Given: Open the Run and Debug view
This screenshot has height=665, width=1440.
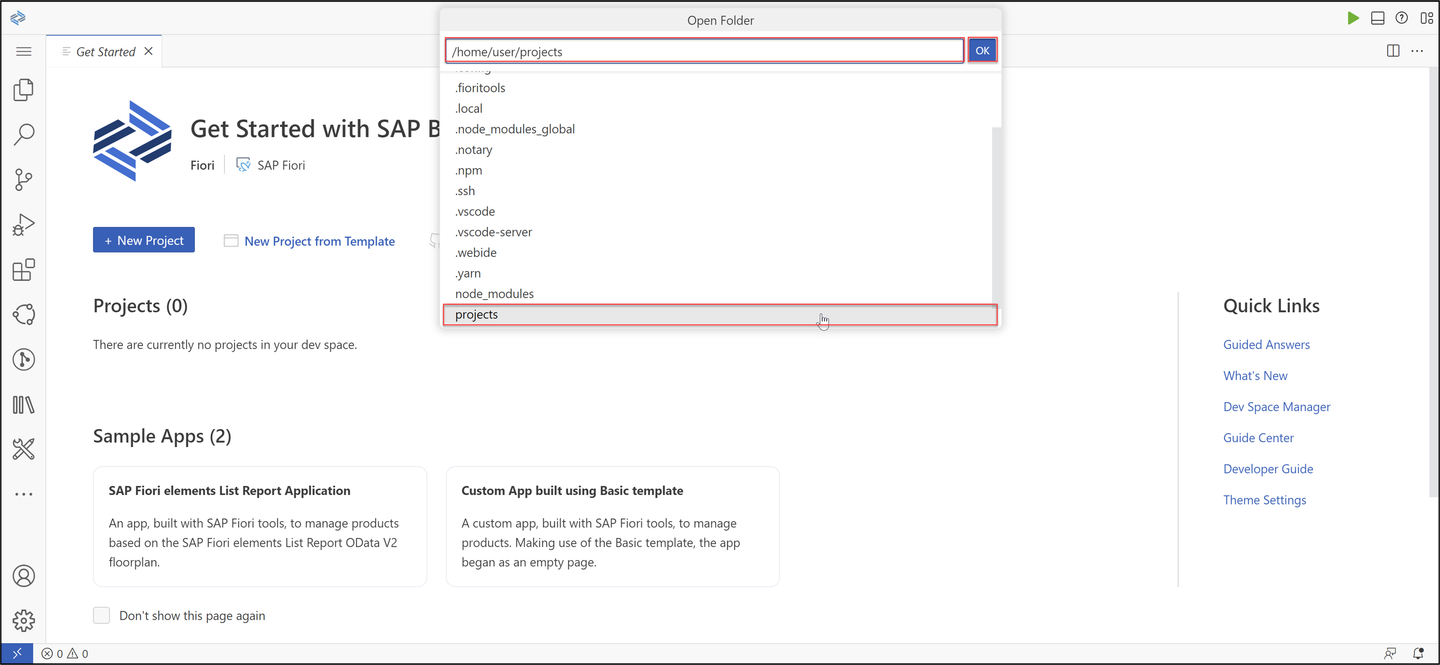Looking at the screenshot, I should [x=24, y=225].
